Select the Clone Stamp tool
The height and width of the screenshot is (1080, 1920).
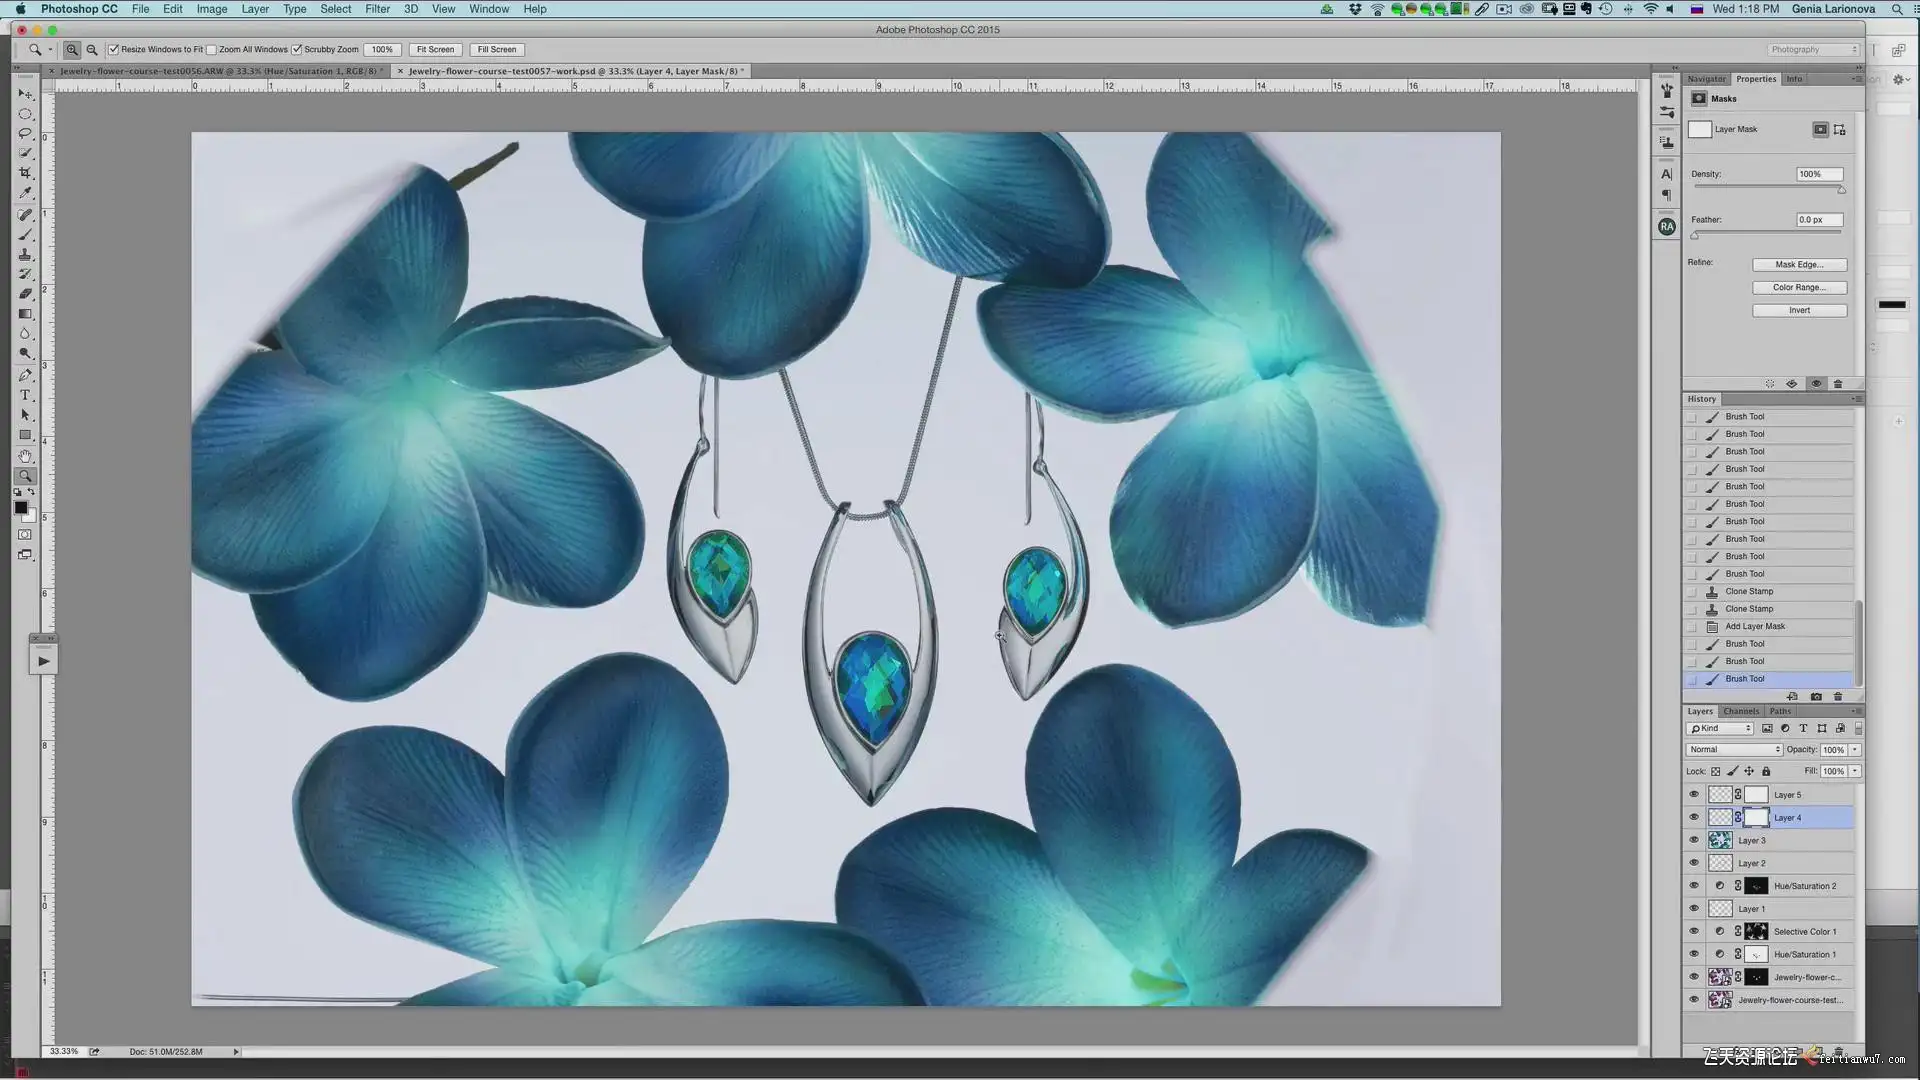coord(25,254)
